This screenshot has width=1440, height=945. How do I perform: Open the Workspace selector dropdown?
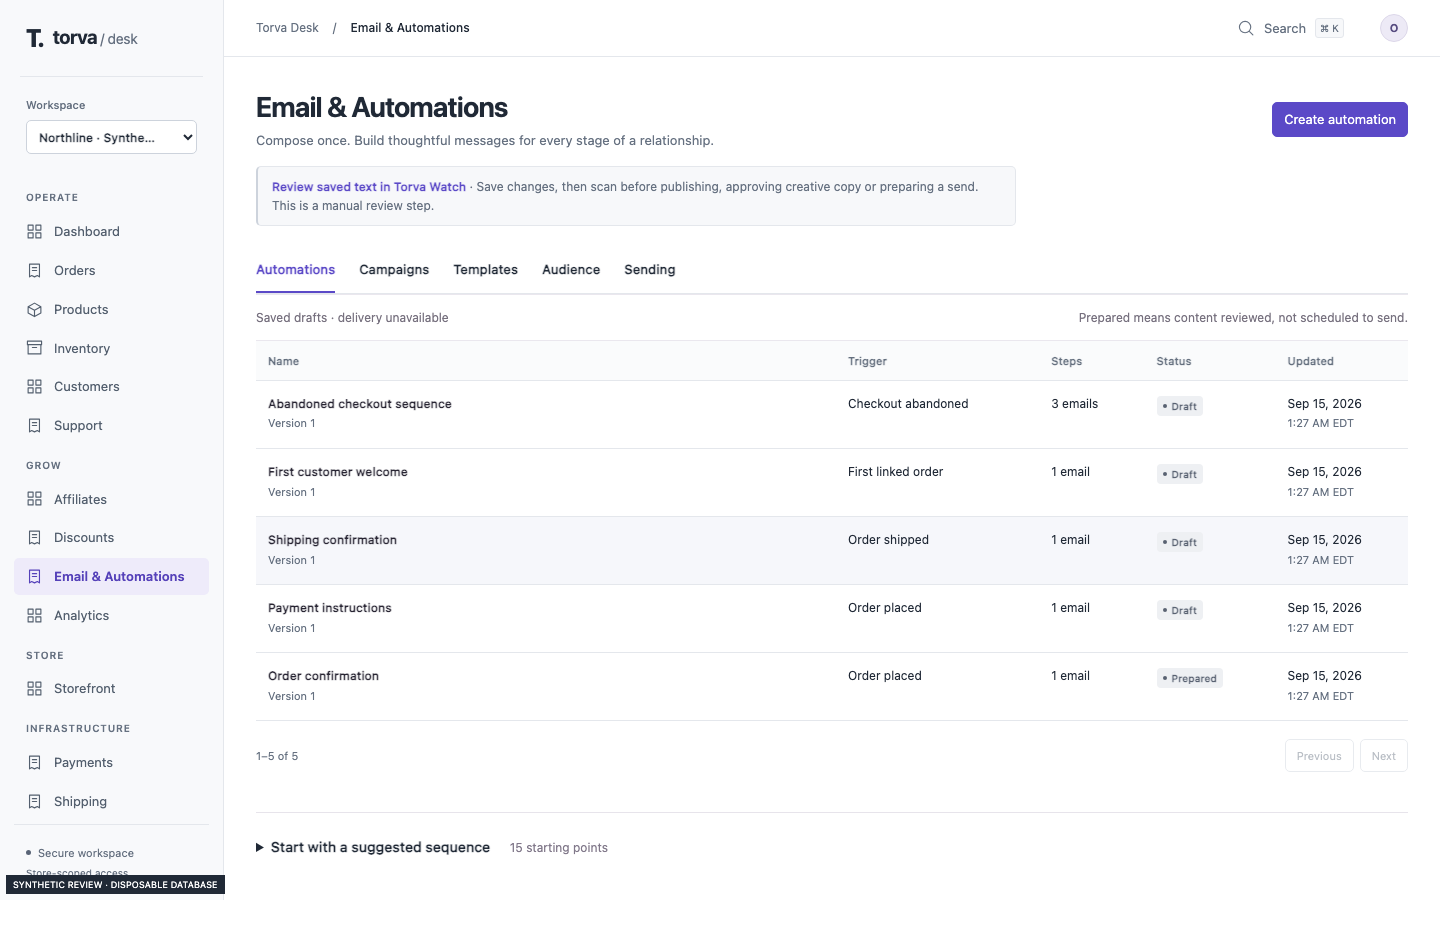(111, 137)
